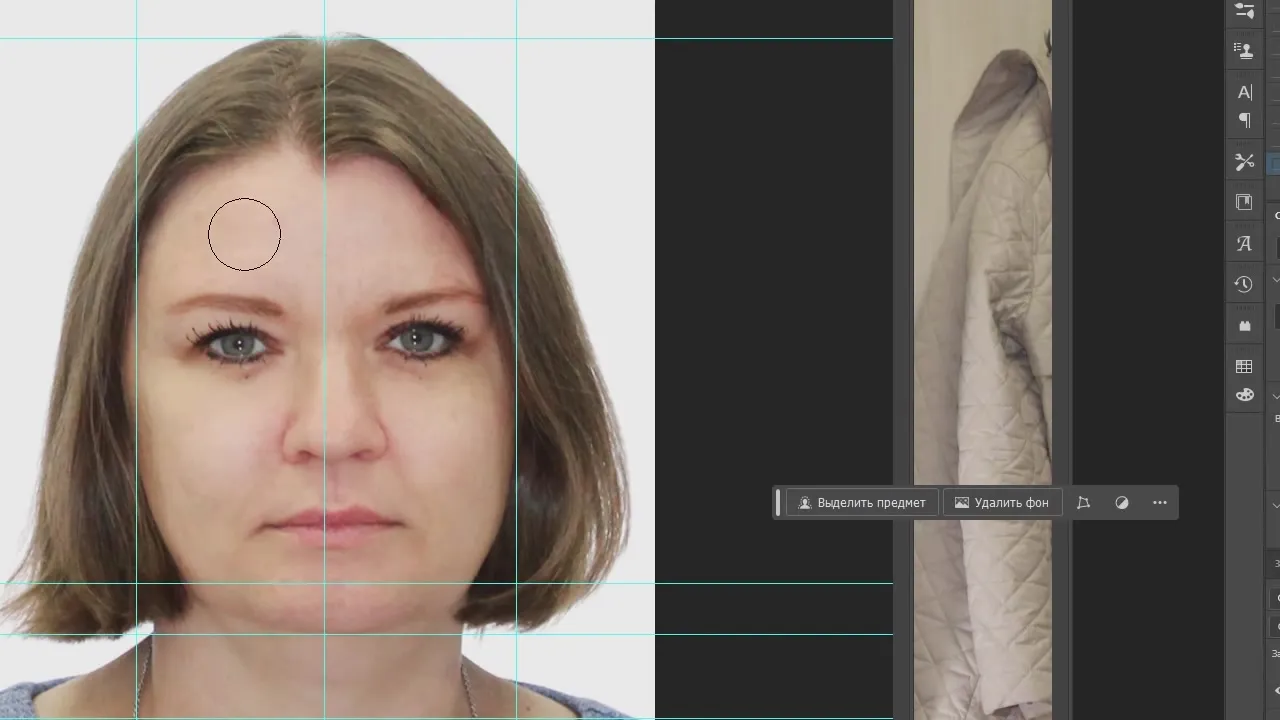Click the transform image icon in contextual bar

pyautogui.click(x=1083, y=503)
